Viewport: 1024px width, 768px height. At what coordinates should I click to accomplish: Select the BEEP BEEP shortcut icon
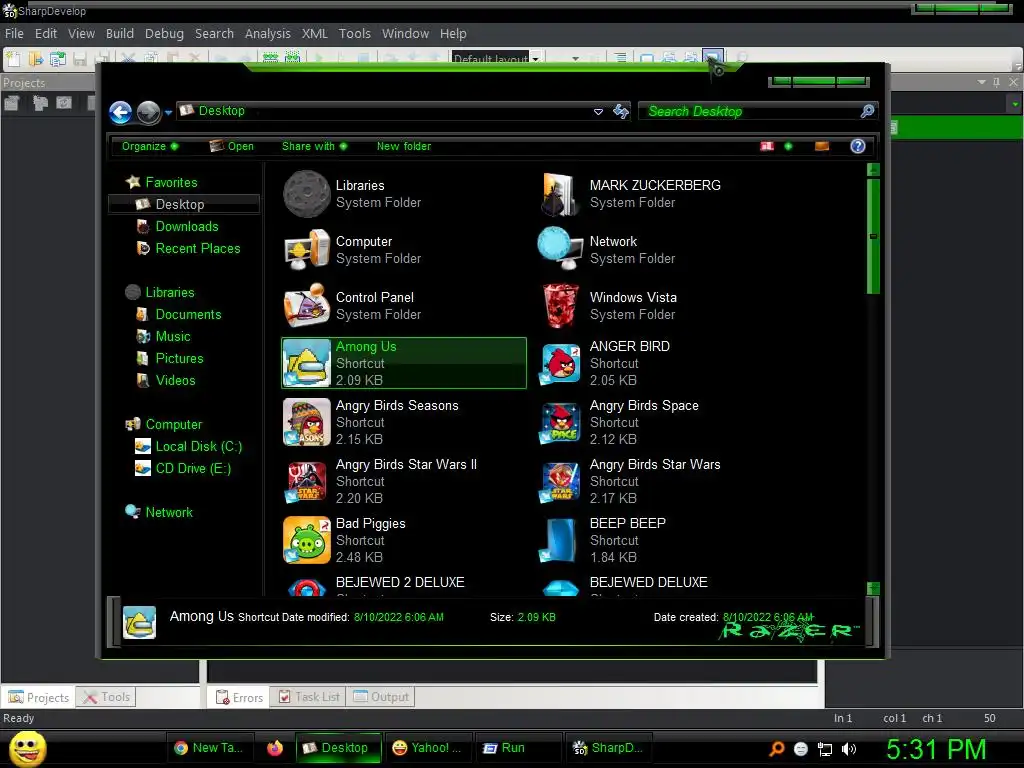click(560, 541)
